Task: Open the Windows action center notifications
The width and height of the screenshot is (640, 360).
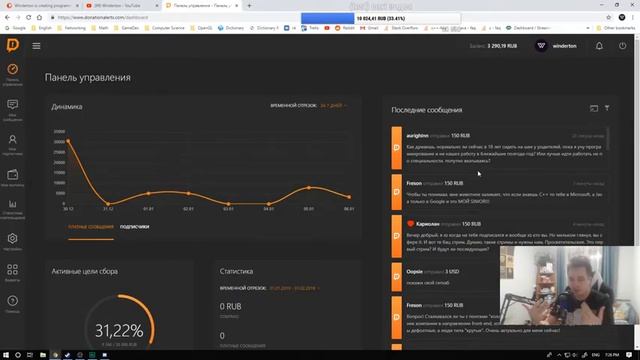Action: [629, 355]
